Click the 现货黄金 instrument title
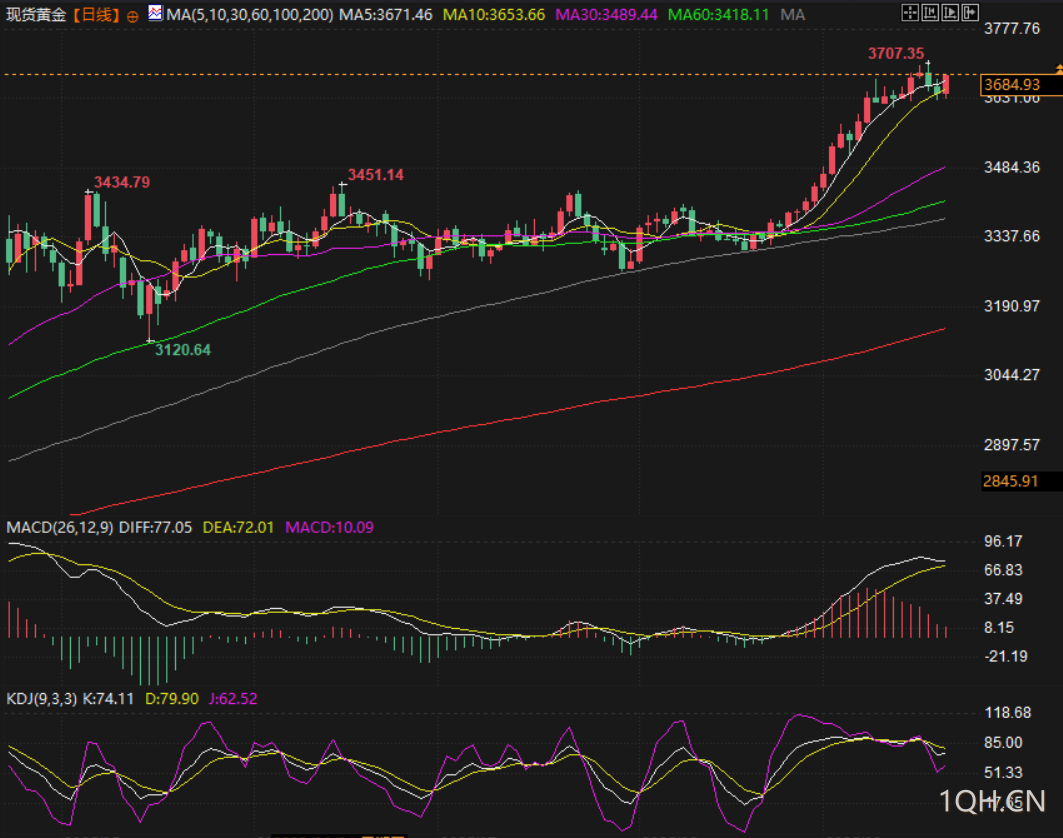 tap(36, 15)
